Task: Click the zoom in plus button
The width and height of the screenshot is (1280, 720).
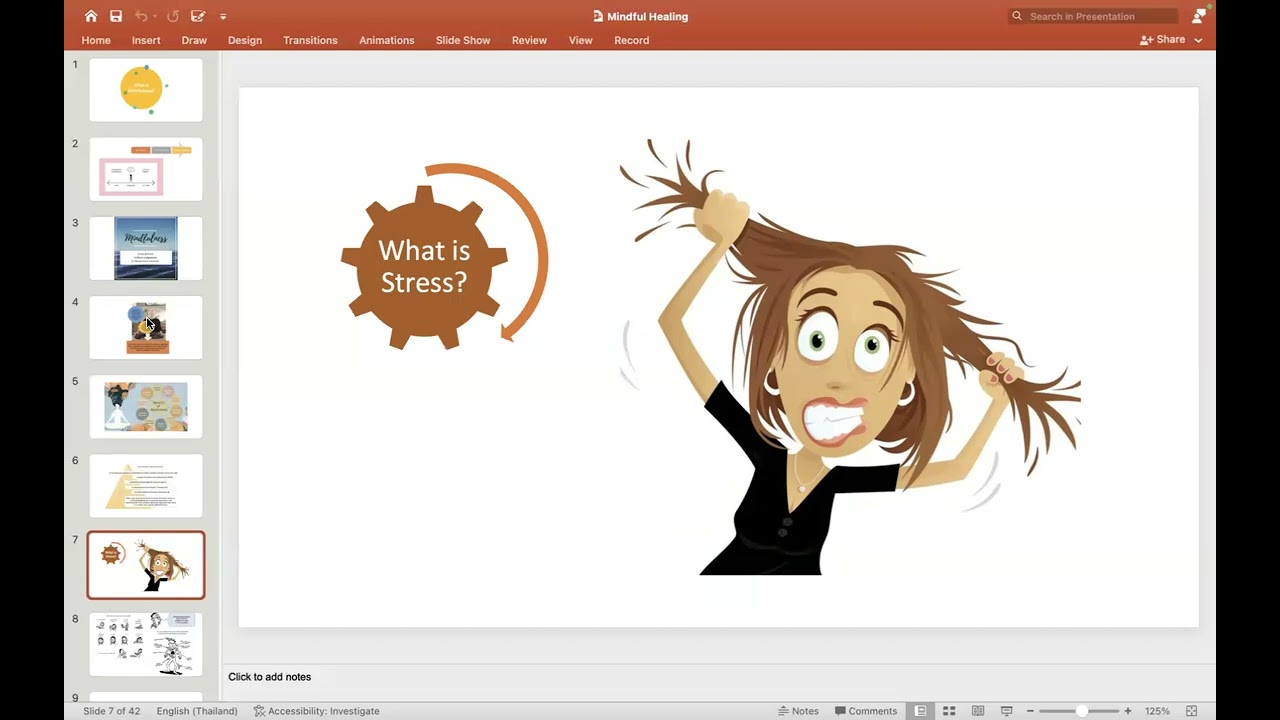Action: point(1128,711)
